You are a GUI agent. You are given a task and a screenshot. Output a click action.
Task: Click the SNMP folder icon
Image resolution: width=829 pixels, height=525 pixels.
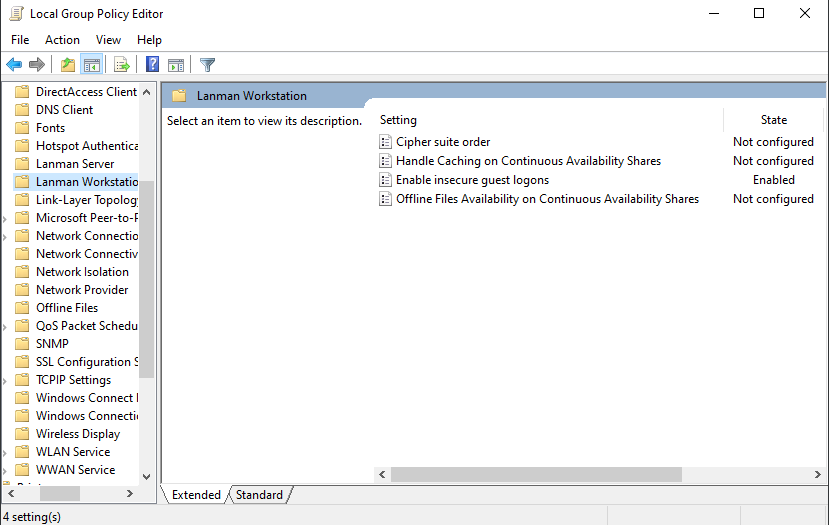22,344
